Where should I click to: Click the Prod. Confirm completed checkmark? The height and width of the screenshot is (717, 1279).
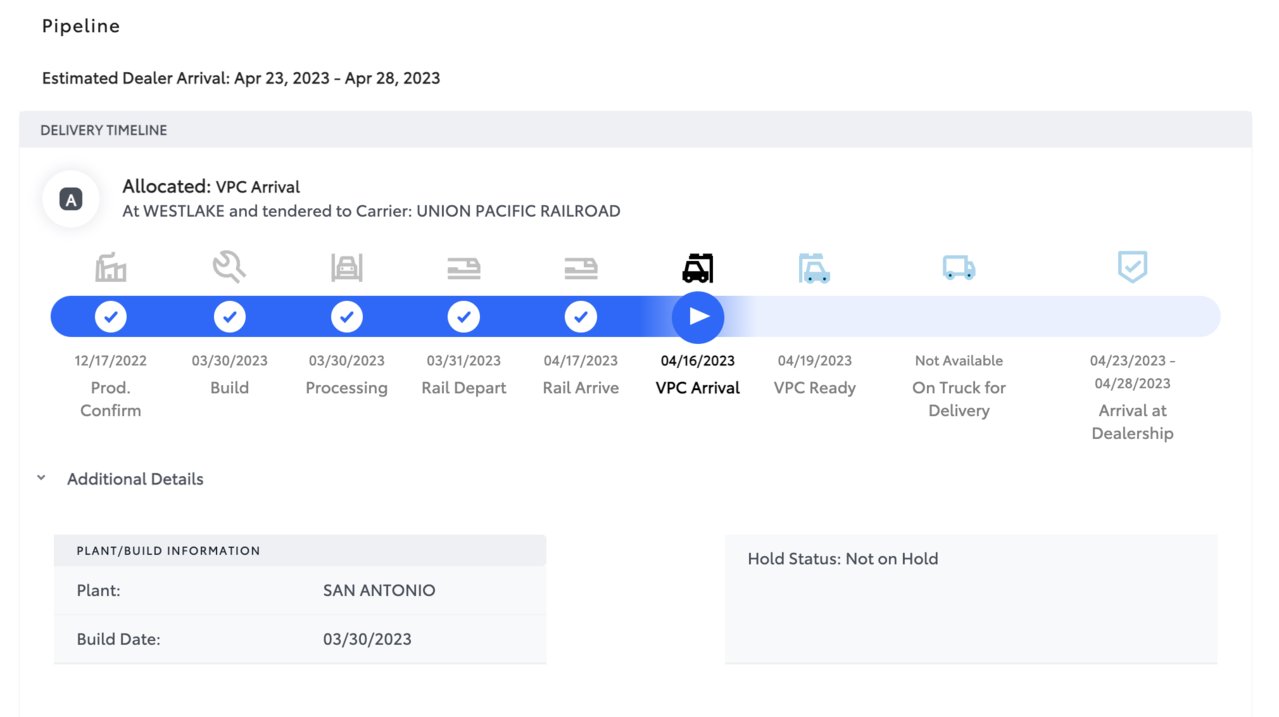[x=111, y=317]
